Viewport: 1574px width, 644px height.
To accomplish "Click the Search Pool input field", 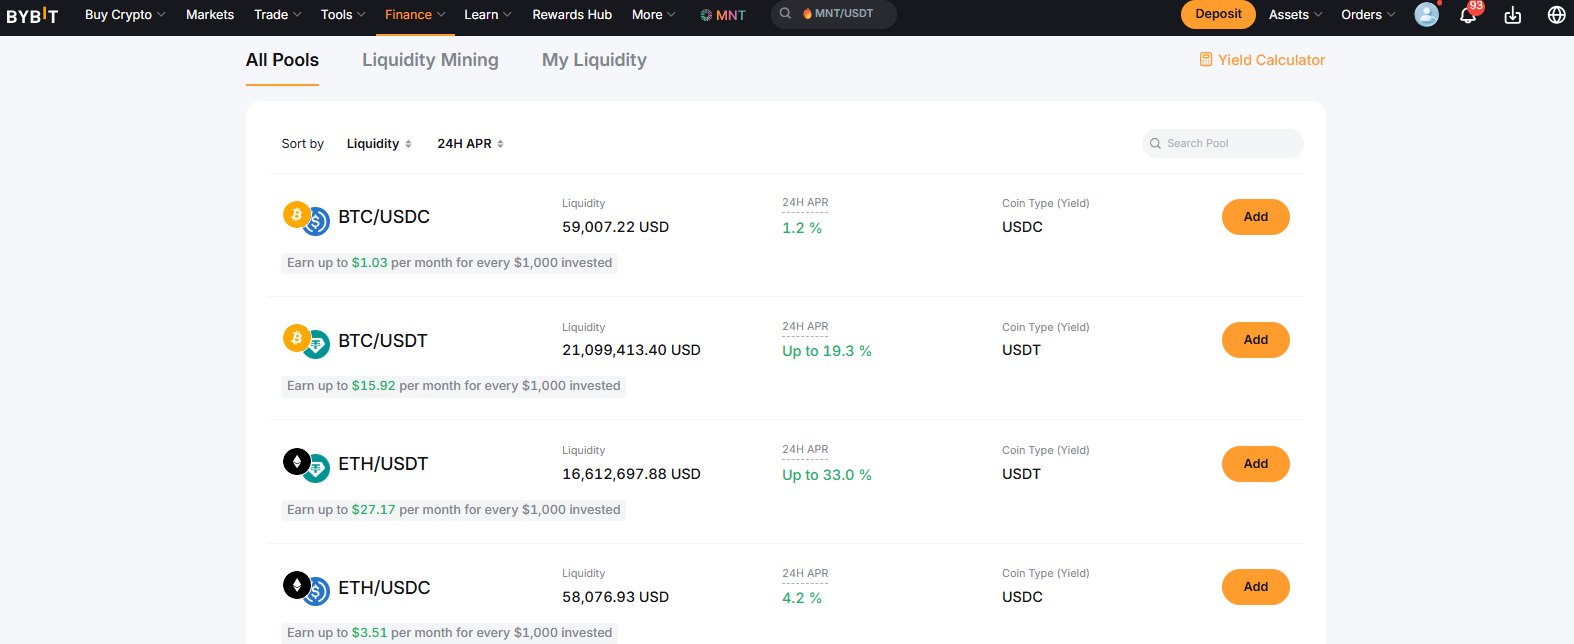I will 1223,144.
